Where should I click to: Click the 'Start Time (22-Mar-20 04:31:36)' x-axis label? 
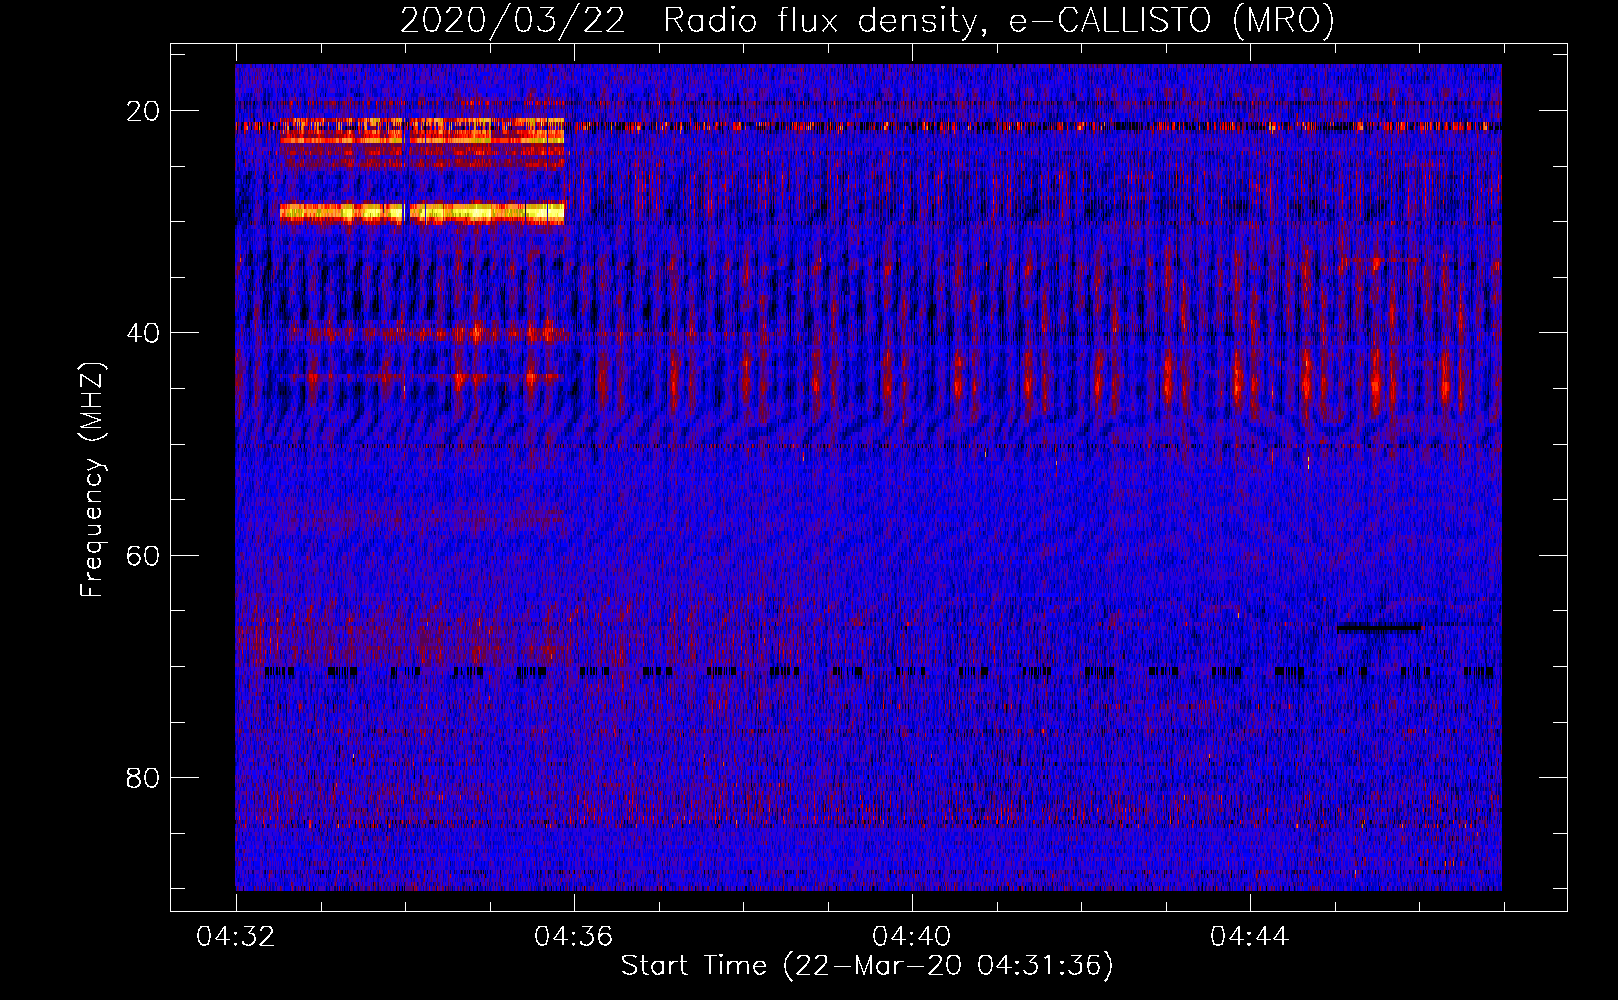[x=867, y=966]
